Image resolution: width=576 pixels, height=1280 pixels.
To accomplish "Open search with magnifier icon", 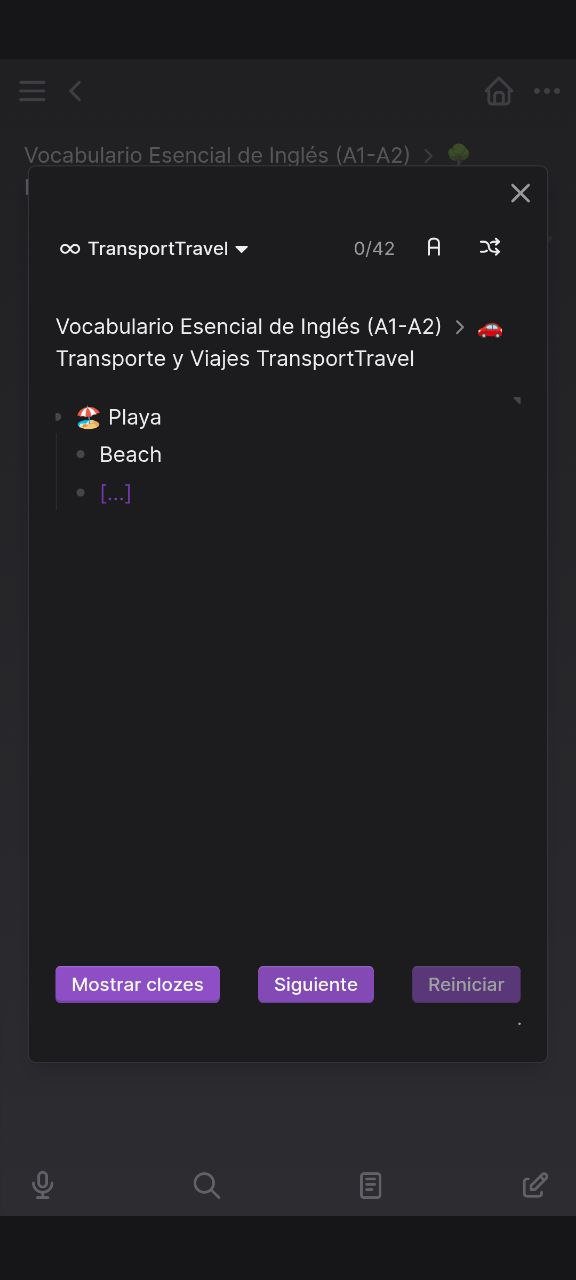I will [206, 1186].
